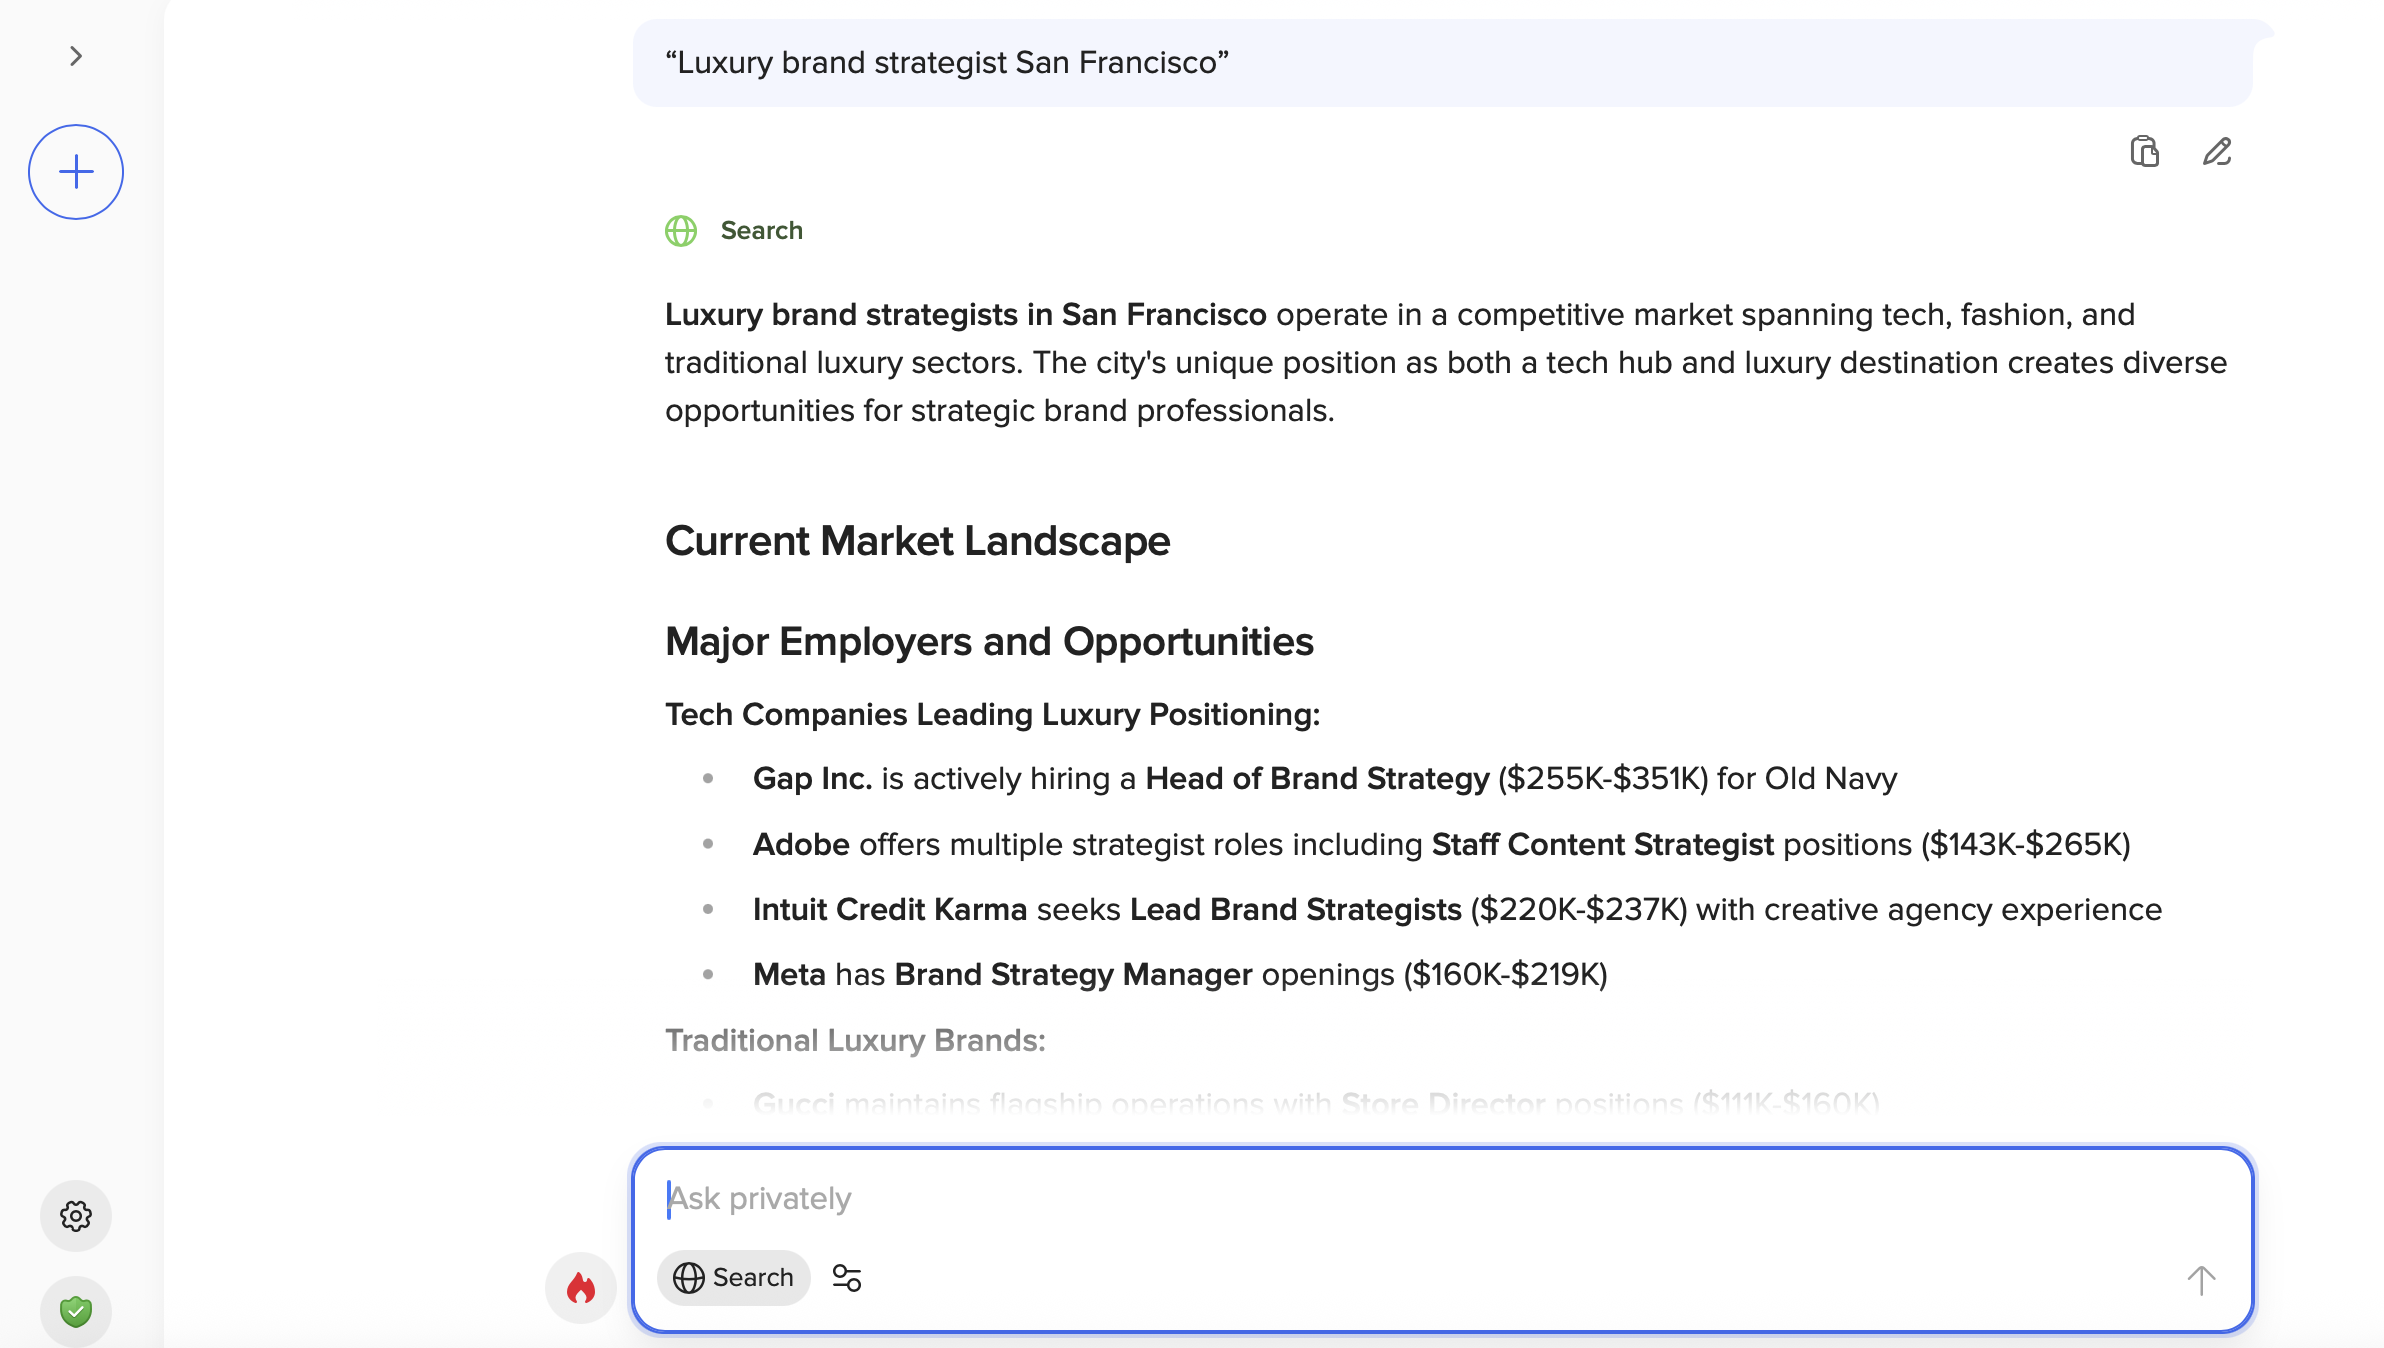Viewport: 2384px width, 1348px height.
Task: Open settings via the gear icon
Action: point(76,1216)
